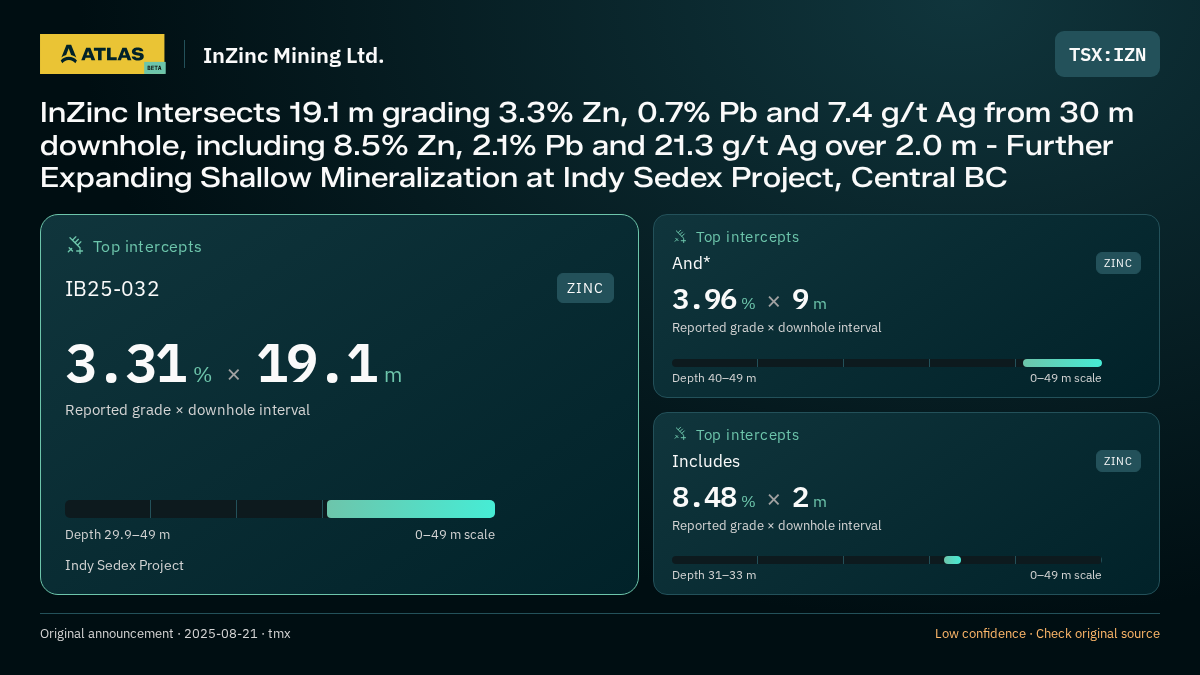This screenshot has width=1200, height=675.
Task: Click 'Original announcement · 2025-08-21 · tmx' footer
Action: click(x=165, y=634)
